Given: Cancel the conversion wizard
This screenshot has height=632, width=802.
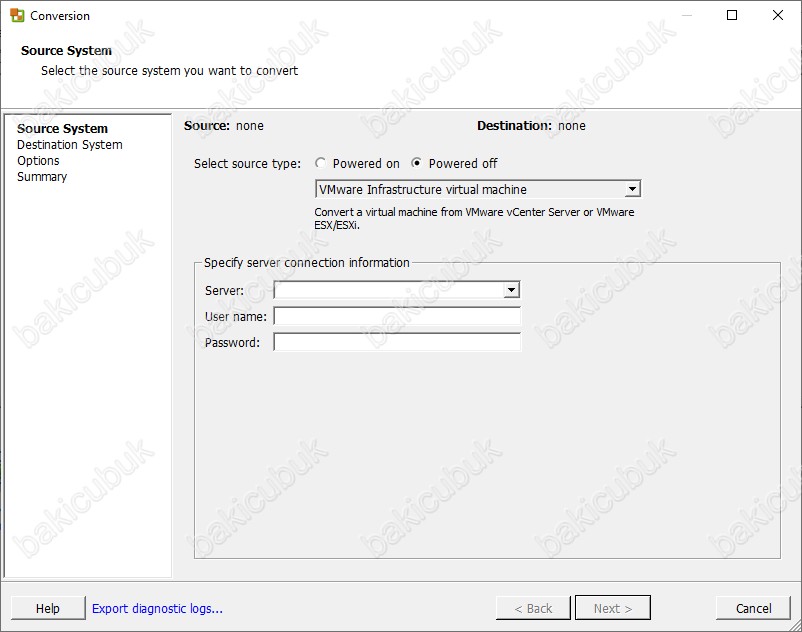Looking at the screenshot, I should (753, 608).
